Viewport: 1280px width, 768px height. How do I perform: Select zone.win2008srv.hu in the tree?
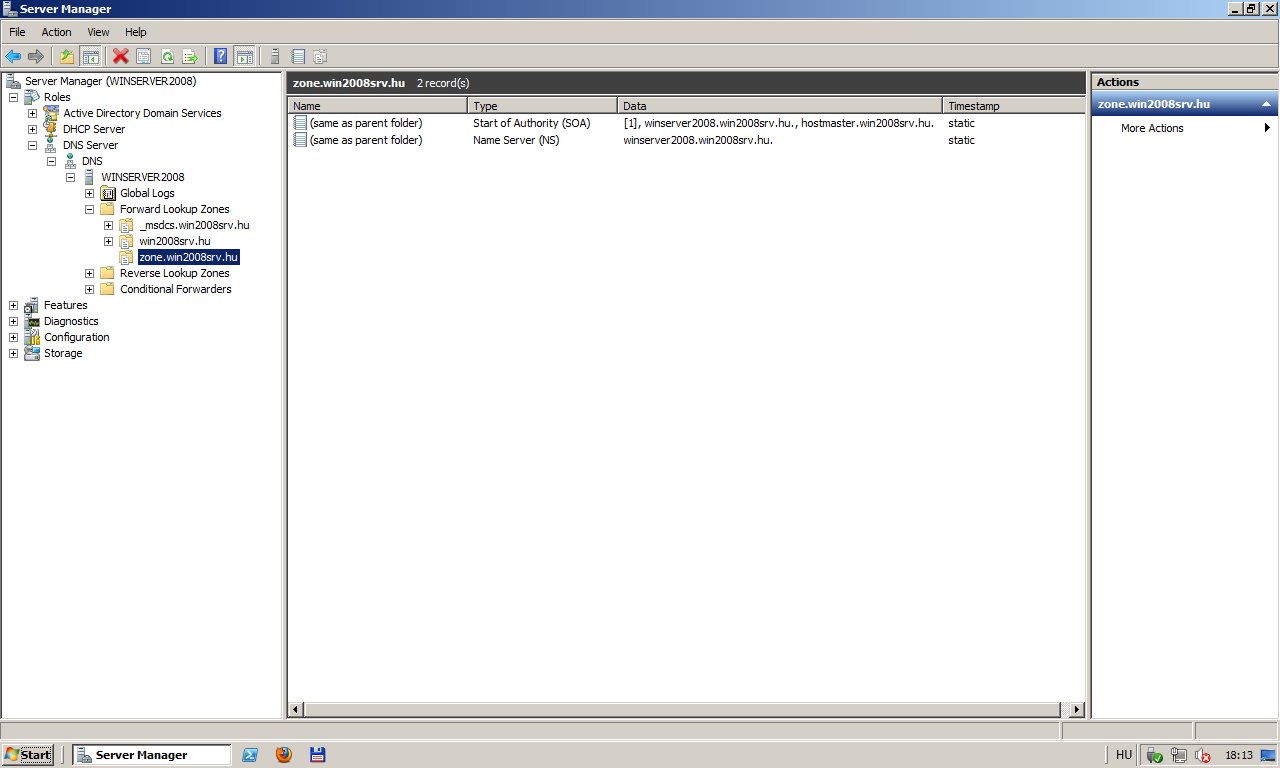(x=188, y=257)
